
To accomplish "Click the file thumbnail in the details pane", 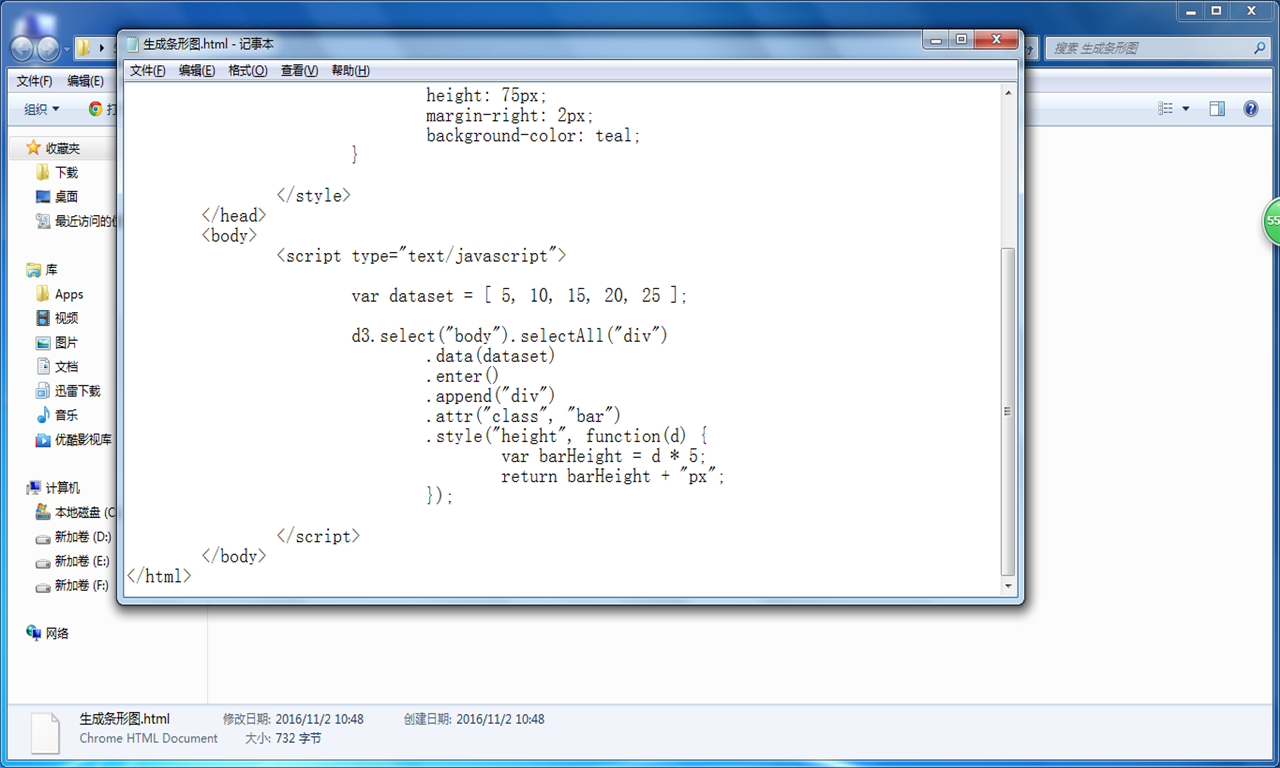I will point(45,733).
